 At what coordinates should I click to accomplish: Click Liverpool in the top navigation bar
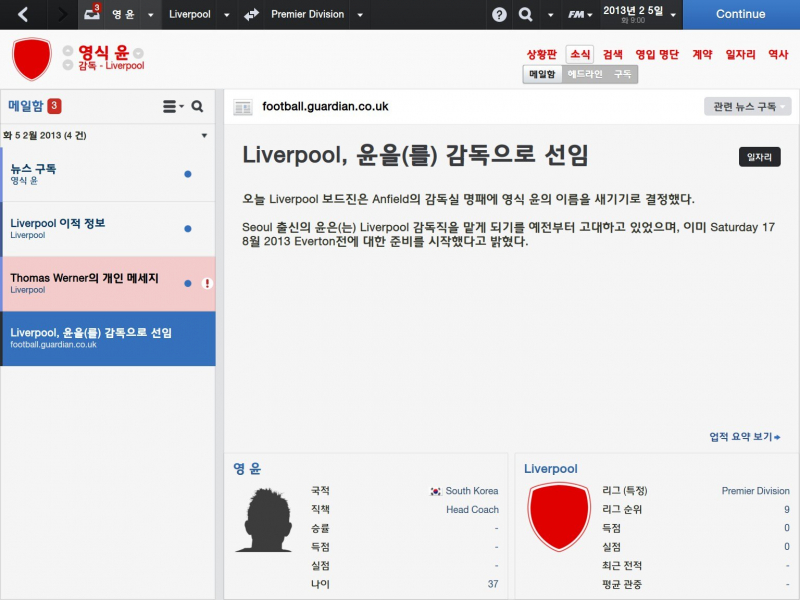click(190, 14)
